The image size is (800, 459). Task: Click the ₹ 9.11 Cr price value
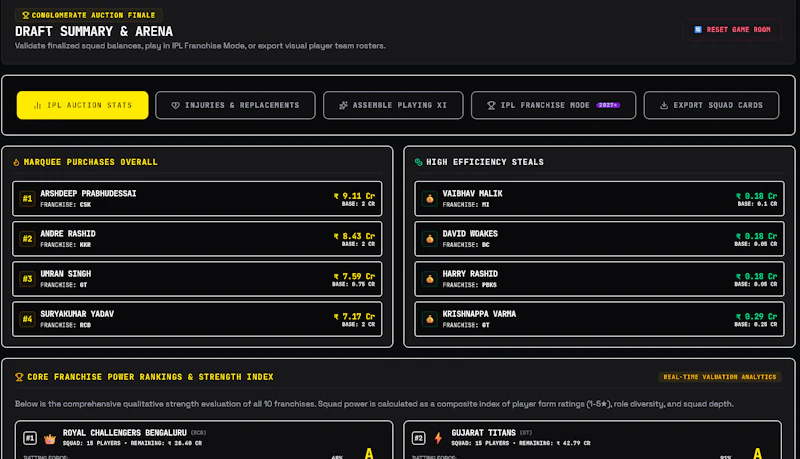click(x=354, y=196)
